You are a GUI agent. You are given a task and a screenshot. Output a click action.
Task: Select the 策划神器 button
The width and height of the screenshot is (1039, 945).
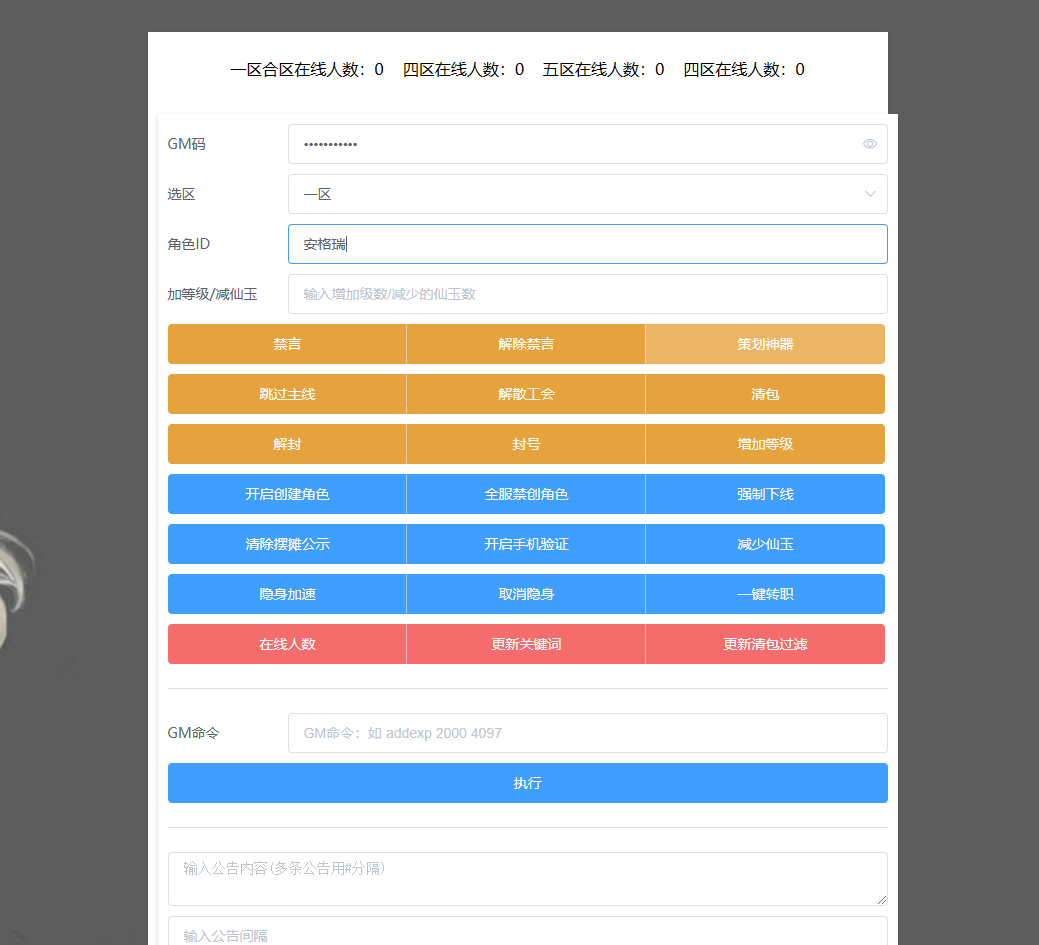(x=765, y=344)
